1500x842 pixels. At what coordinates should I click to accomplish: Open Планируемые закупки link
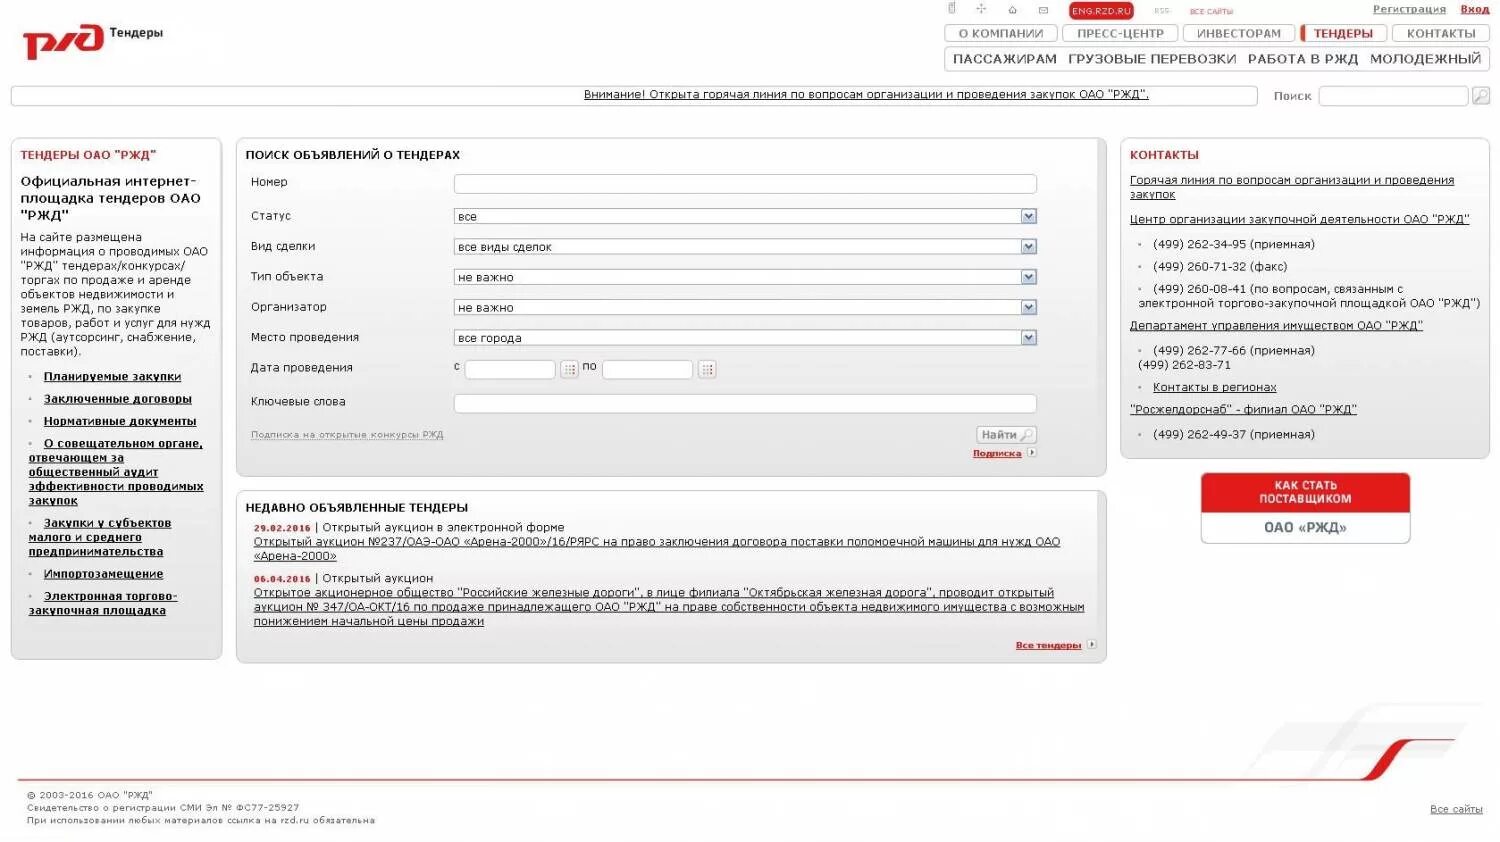coord(112,377)
